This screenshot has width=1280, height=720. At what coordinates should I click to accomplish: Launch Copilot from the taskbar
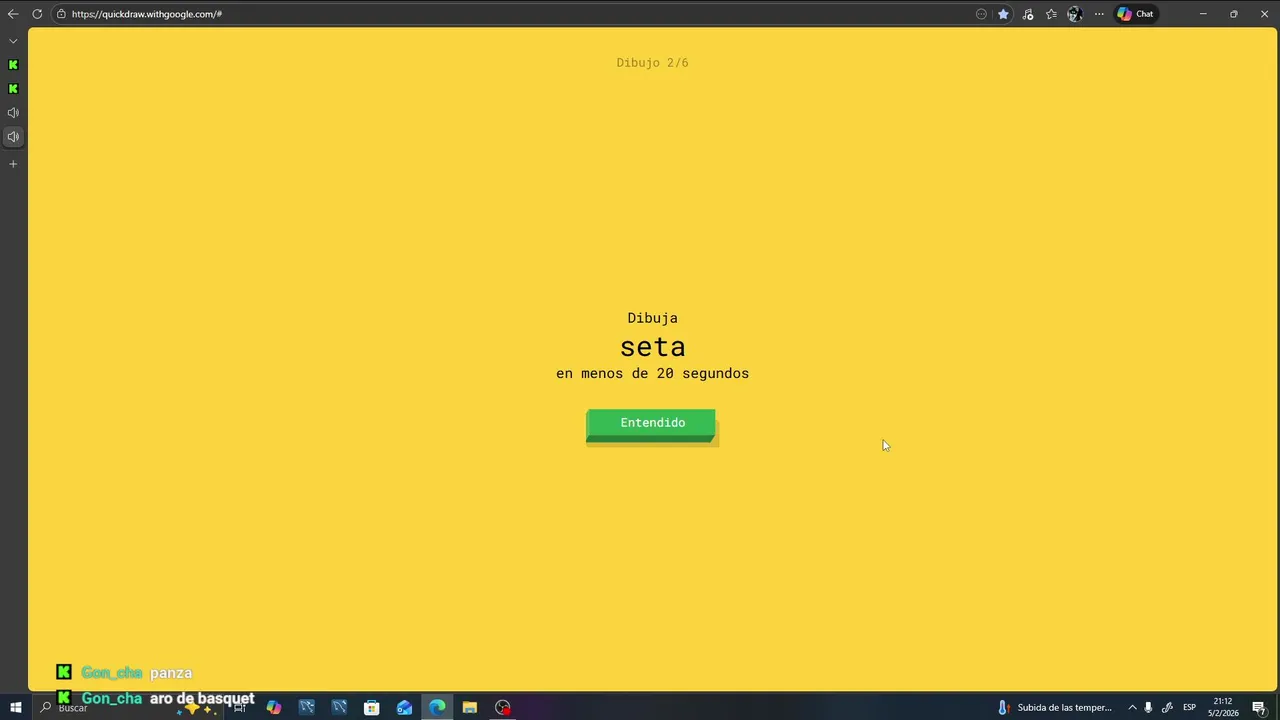pyautogui.click(x=274, y=708)
